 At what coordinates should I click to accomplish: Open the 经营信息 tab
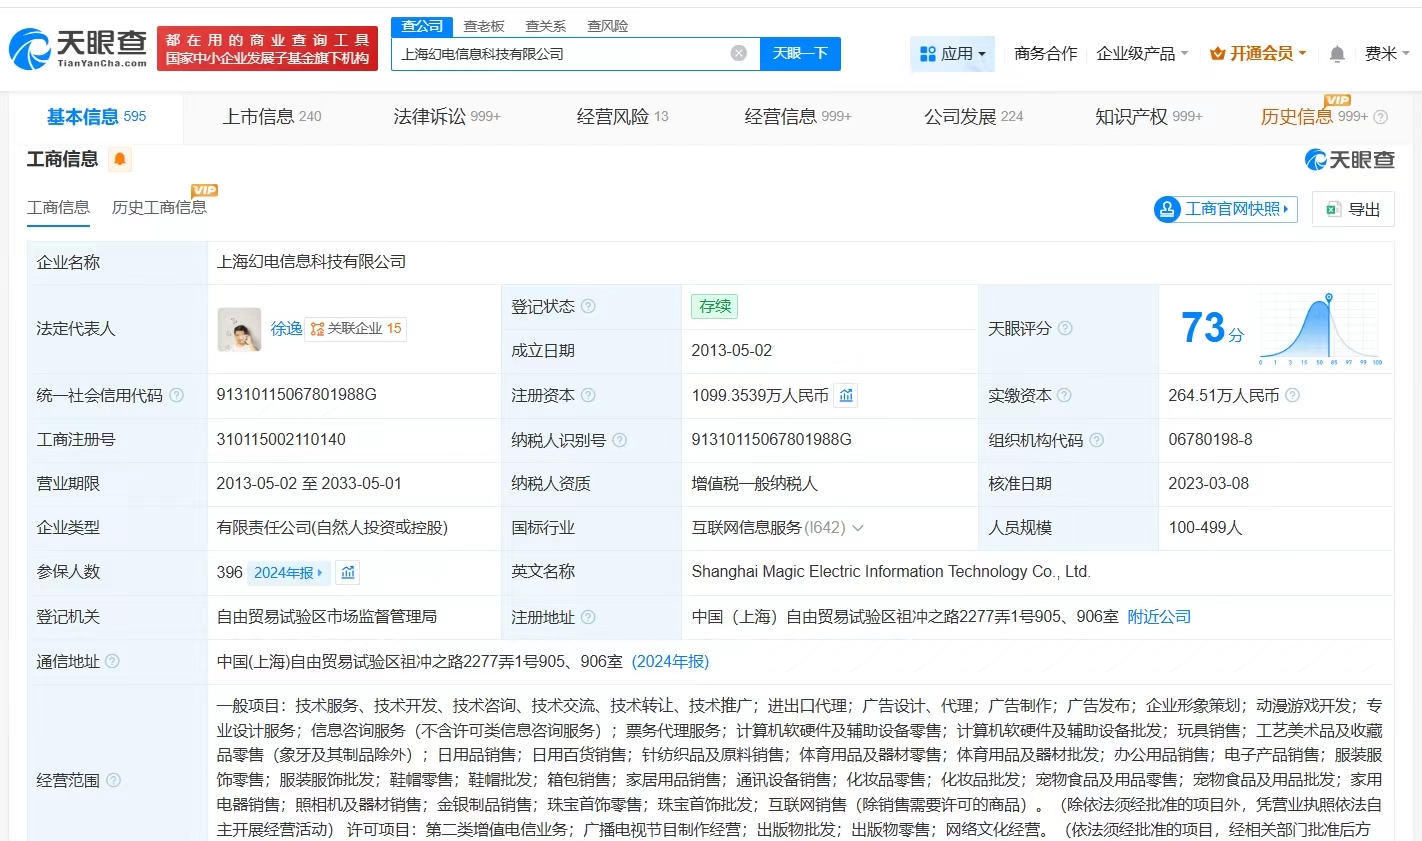tap(798, 117)
